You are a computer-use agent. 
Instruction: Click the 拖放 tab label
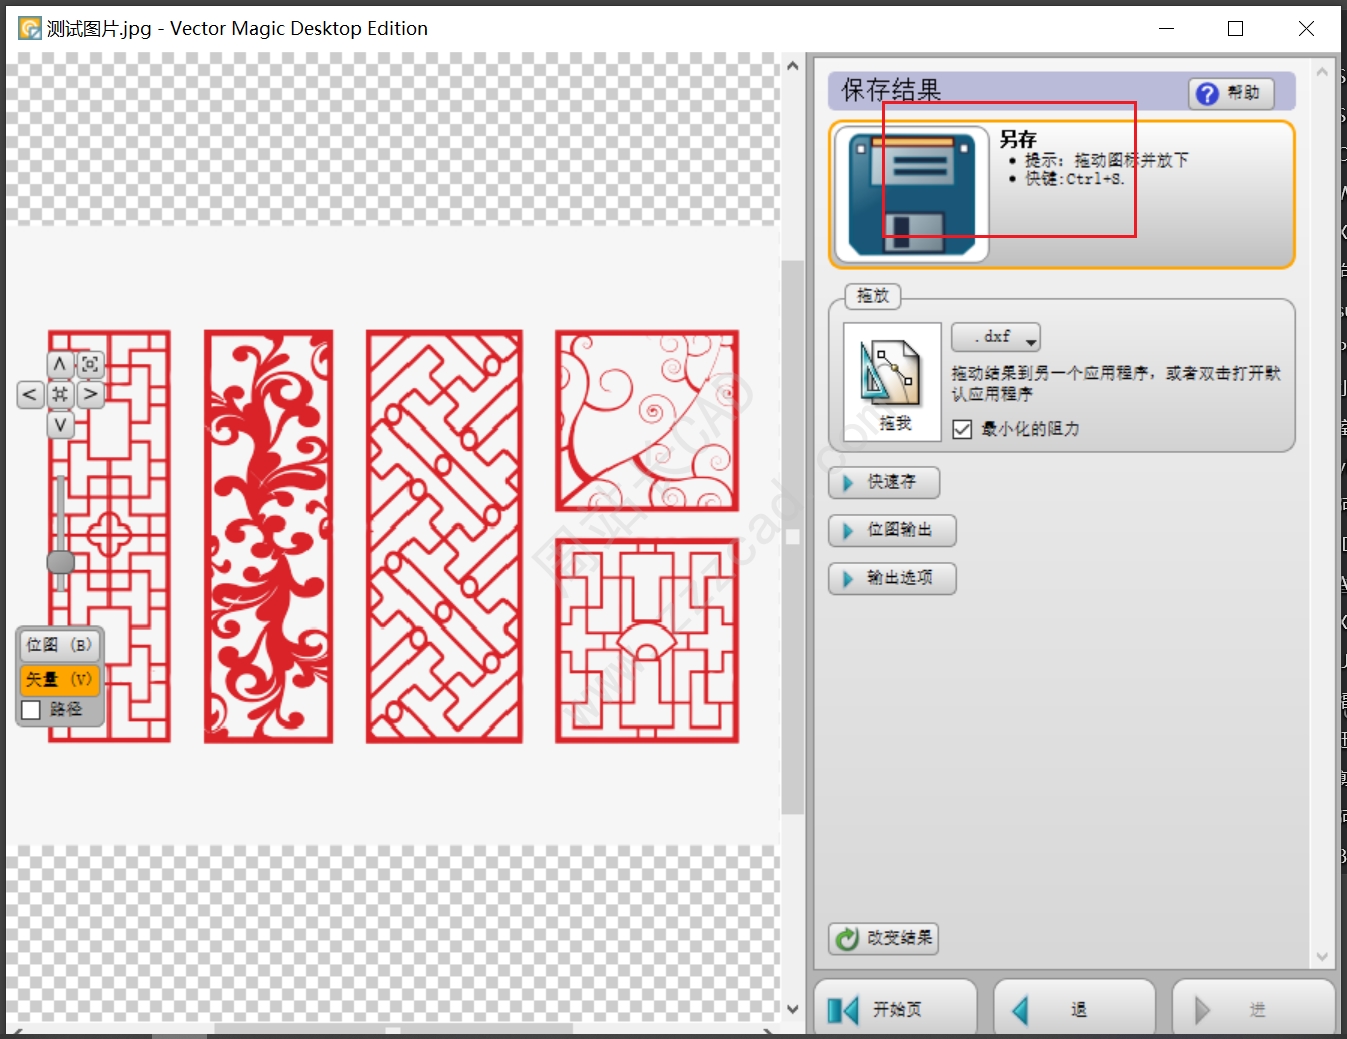click(x=871, y=296)
